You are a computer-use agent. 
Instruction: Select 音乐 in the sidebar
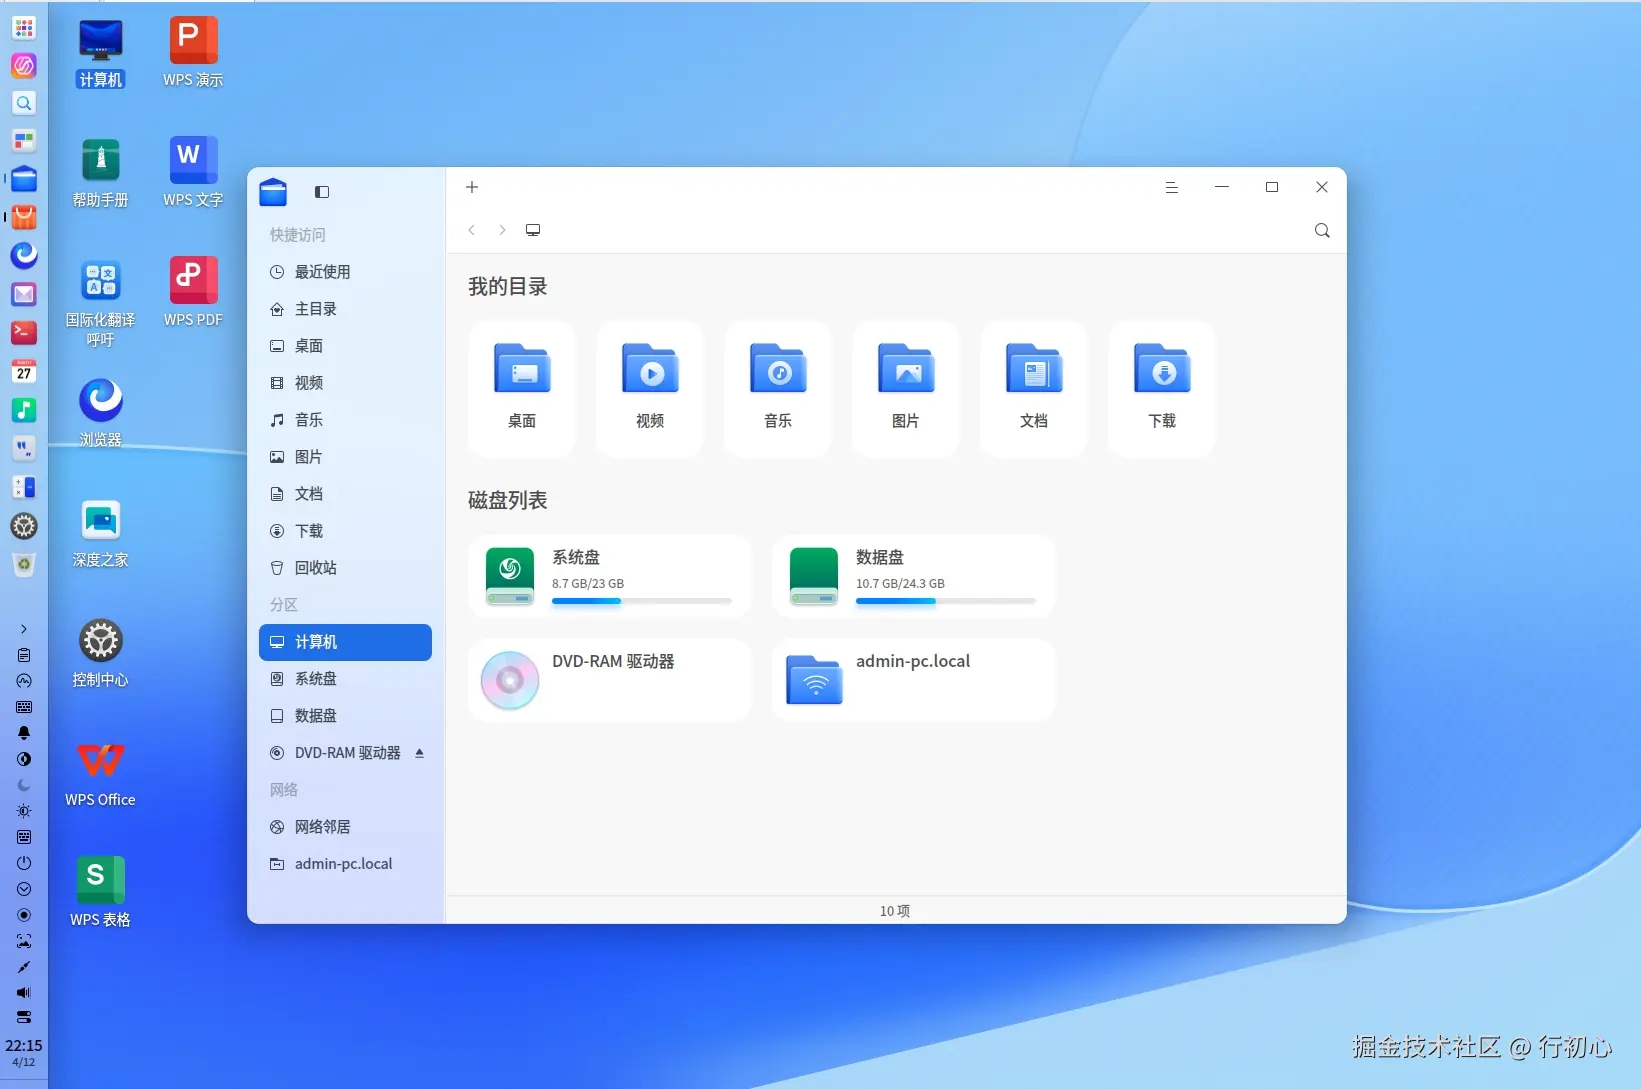[345, 420]
